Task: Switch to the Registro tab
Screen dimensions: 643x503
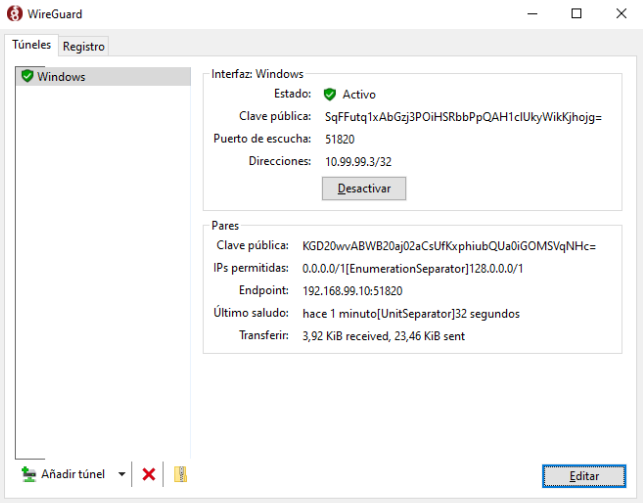Action: click(84, 46)
